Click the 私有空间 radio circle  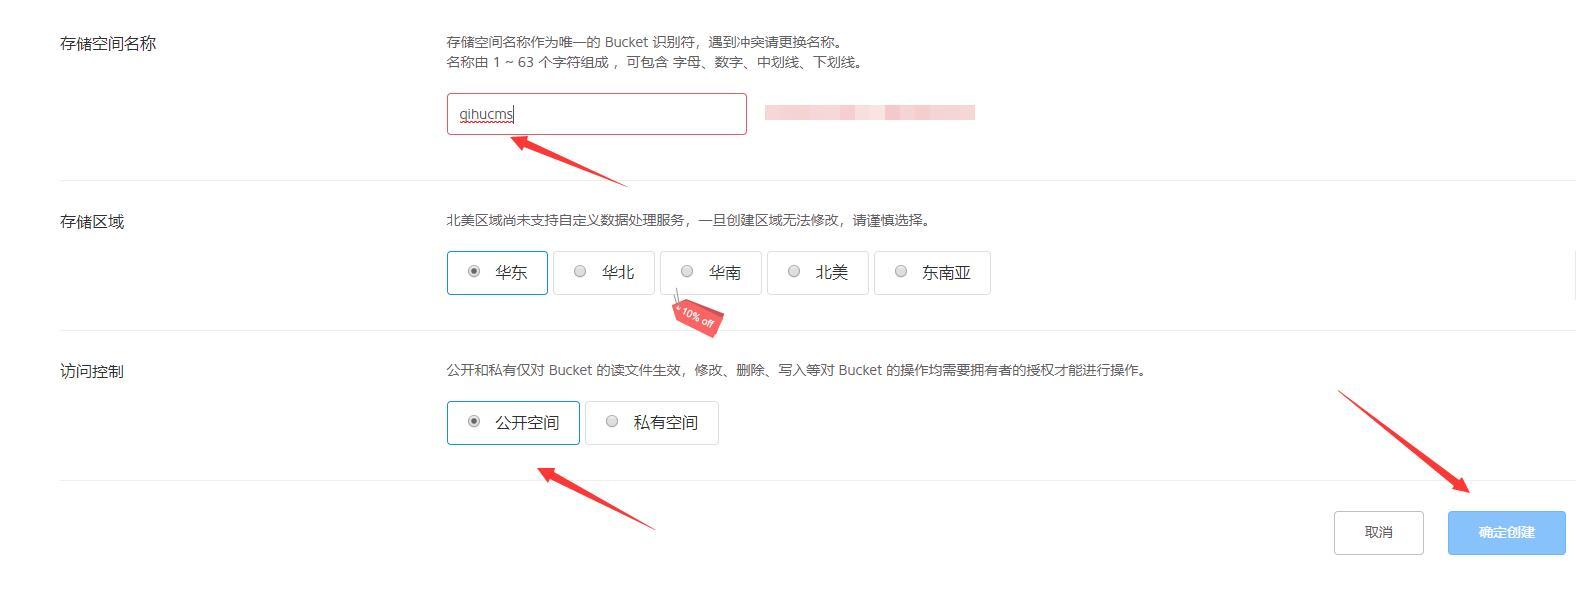pos(612,421)
